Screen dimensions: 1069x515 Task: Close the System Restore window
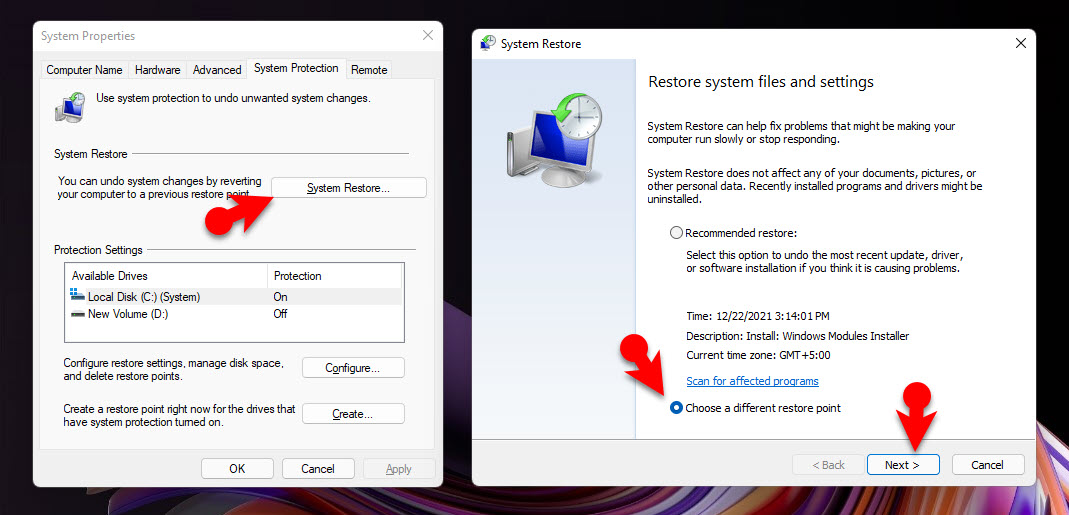click(x=1021, y=44)
